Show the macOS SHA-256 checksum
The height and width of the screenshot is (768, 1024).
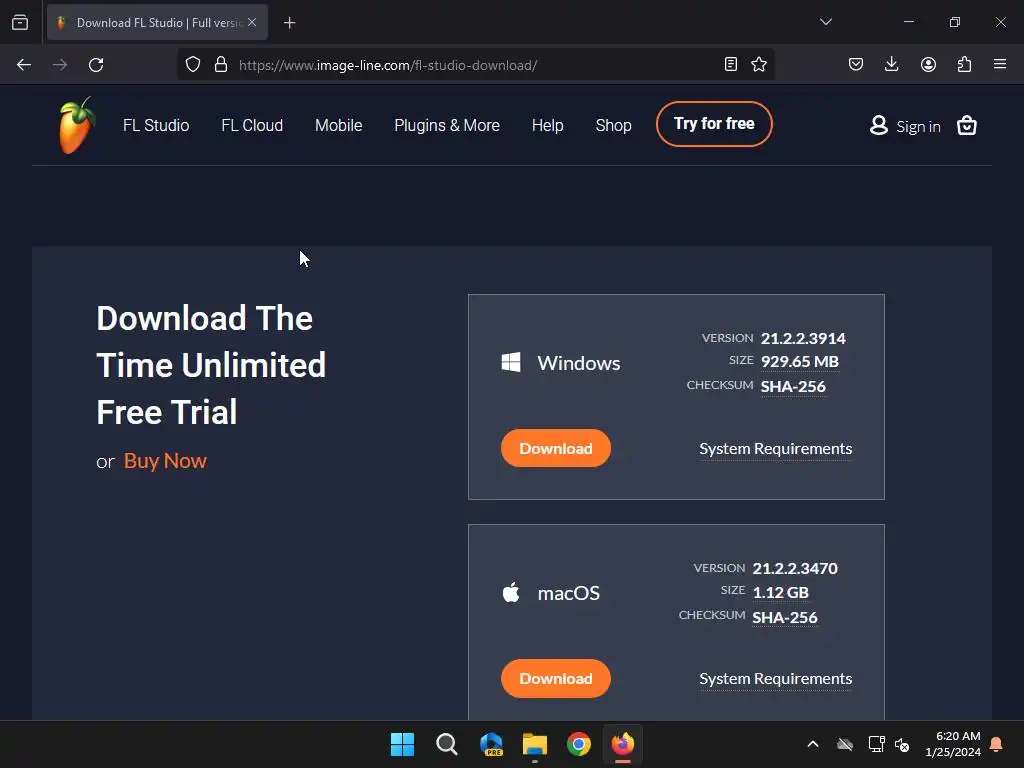click(x=785, y=617)
